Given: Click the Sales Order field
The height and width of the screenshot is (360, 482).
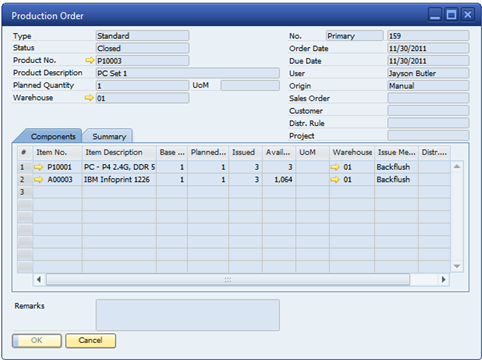Looking at the screenshot, I should 428,98.
